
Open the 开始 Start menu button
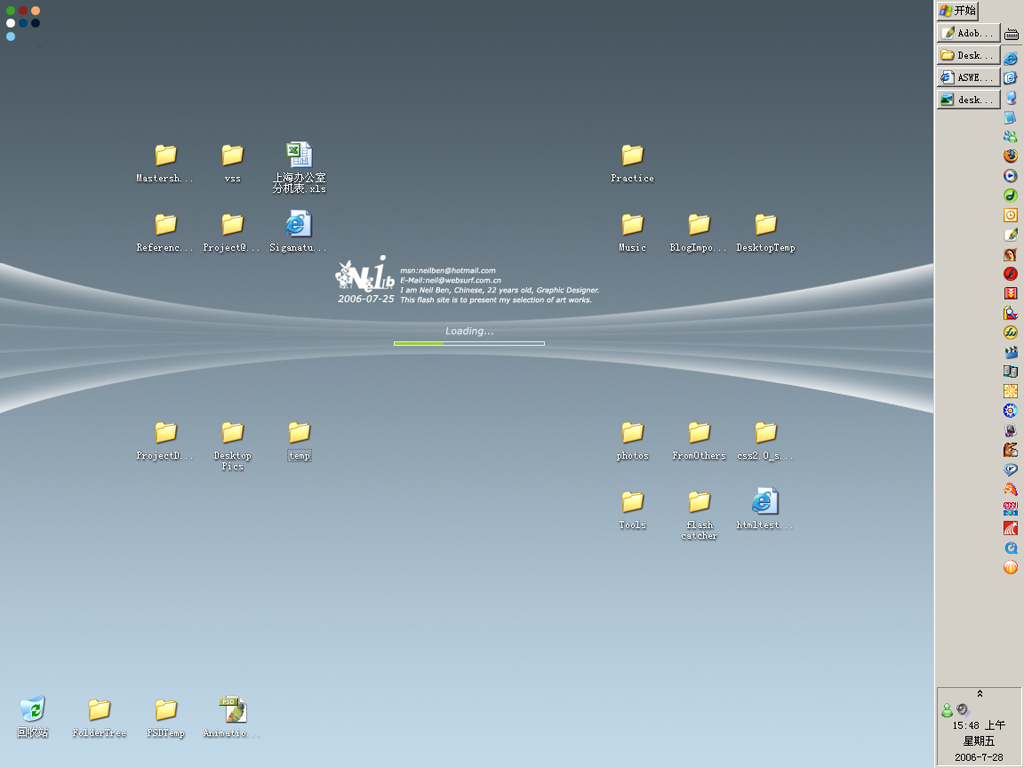click(957, 10)
